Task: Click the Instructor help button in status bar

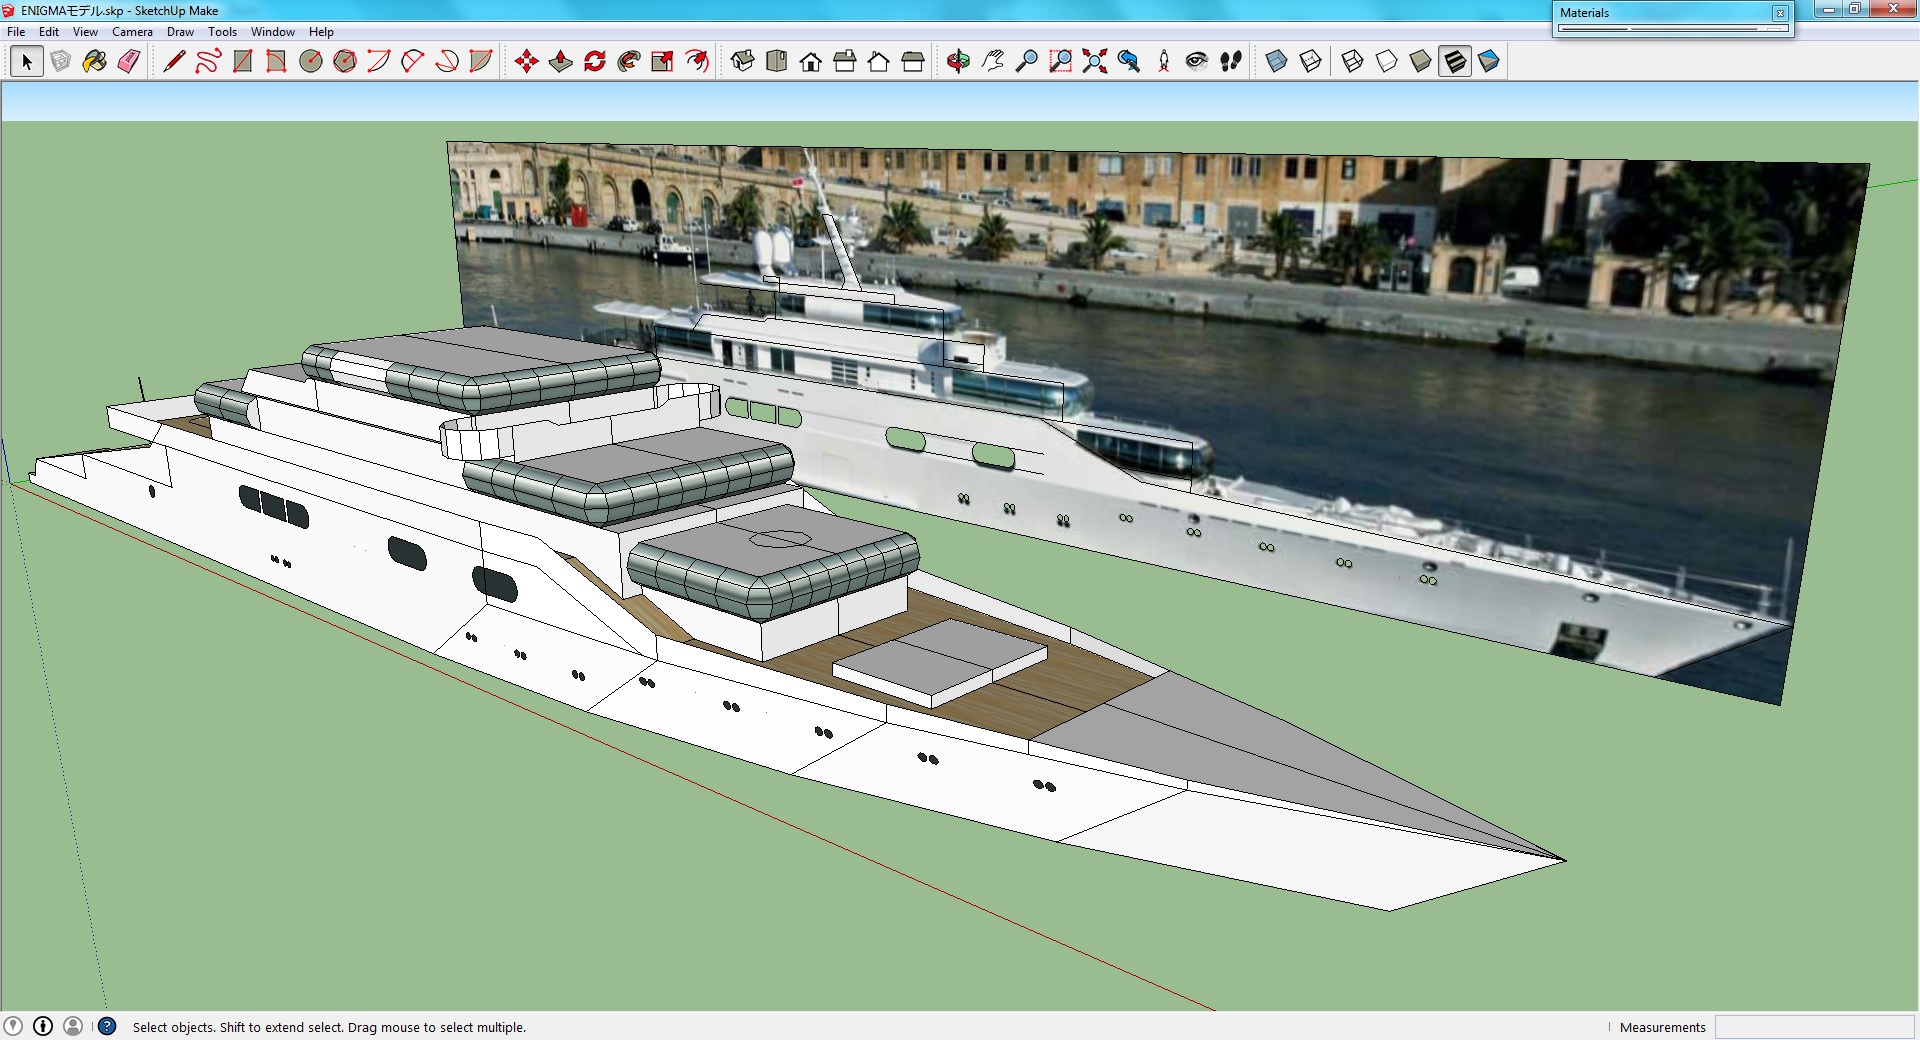Action: point(107,1026)
